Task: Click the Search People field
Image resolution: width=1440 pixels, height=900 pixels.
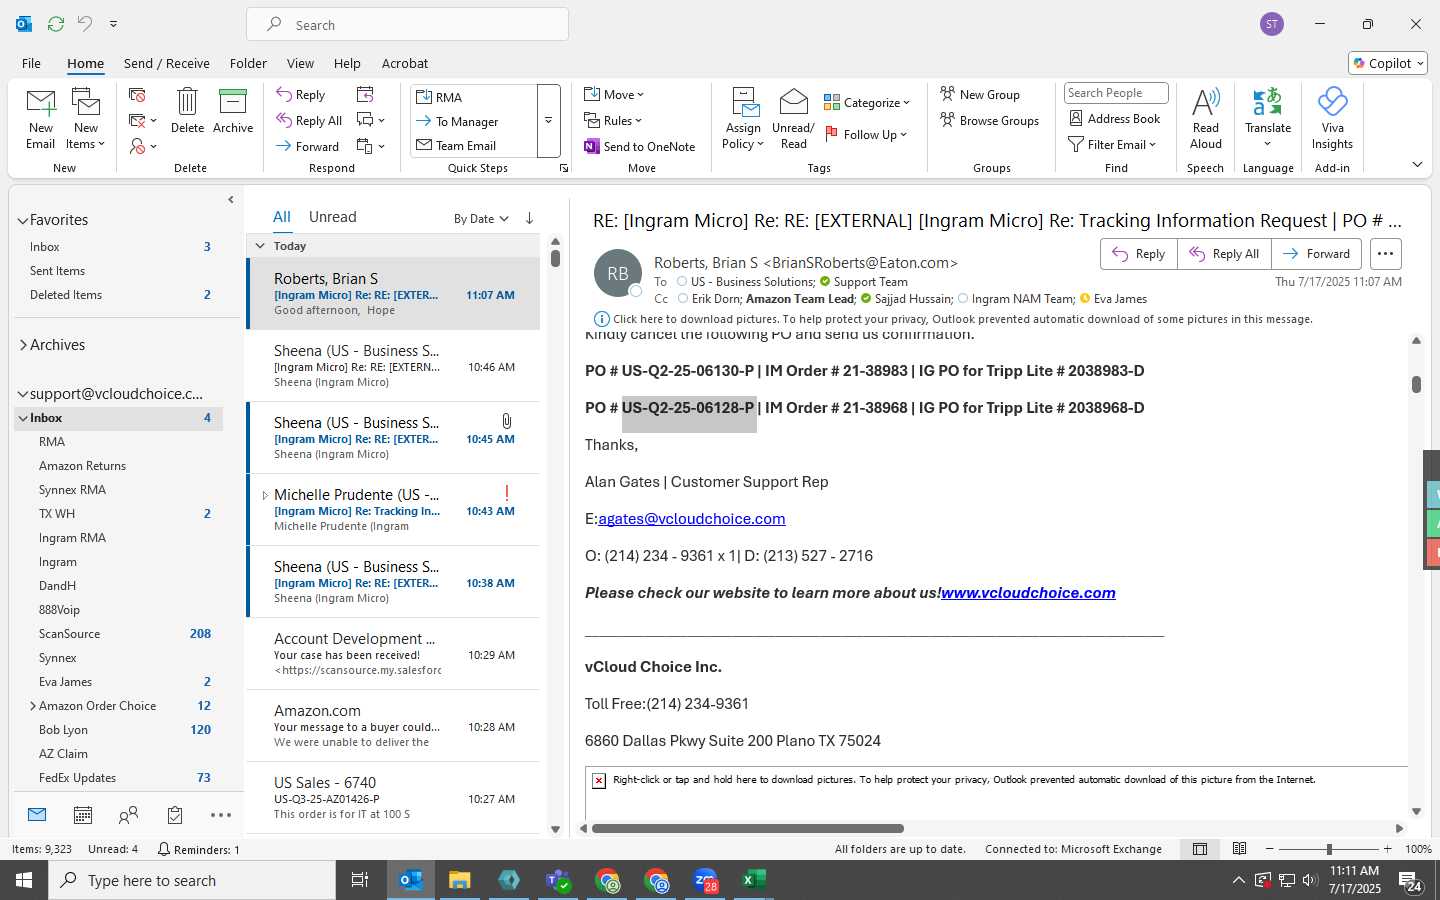Action: point(1116,93)
